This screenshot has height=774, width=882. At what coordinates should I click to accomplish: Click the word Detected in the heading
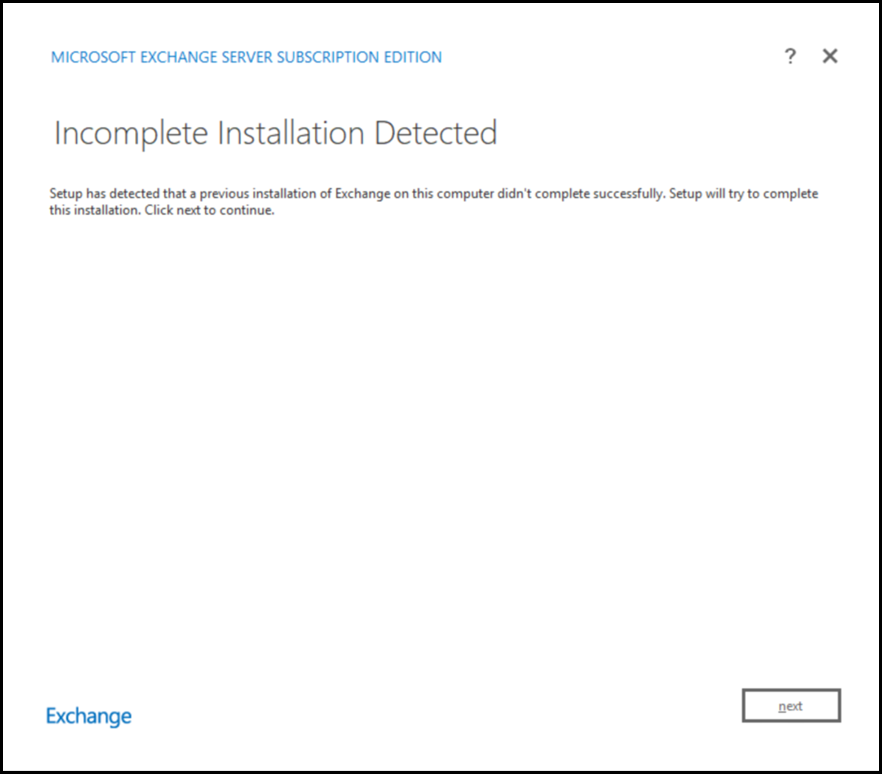click(x=435, y=133)
